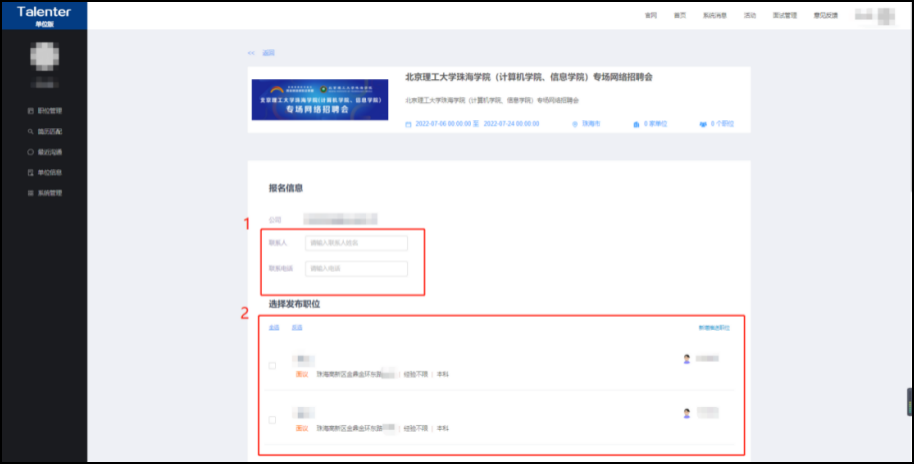Click the building icon beside 0 家单位
Viewport: 914px width, 464px height.
pyautogui.click(x=636, y=124)
